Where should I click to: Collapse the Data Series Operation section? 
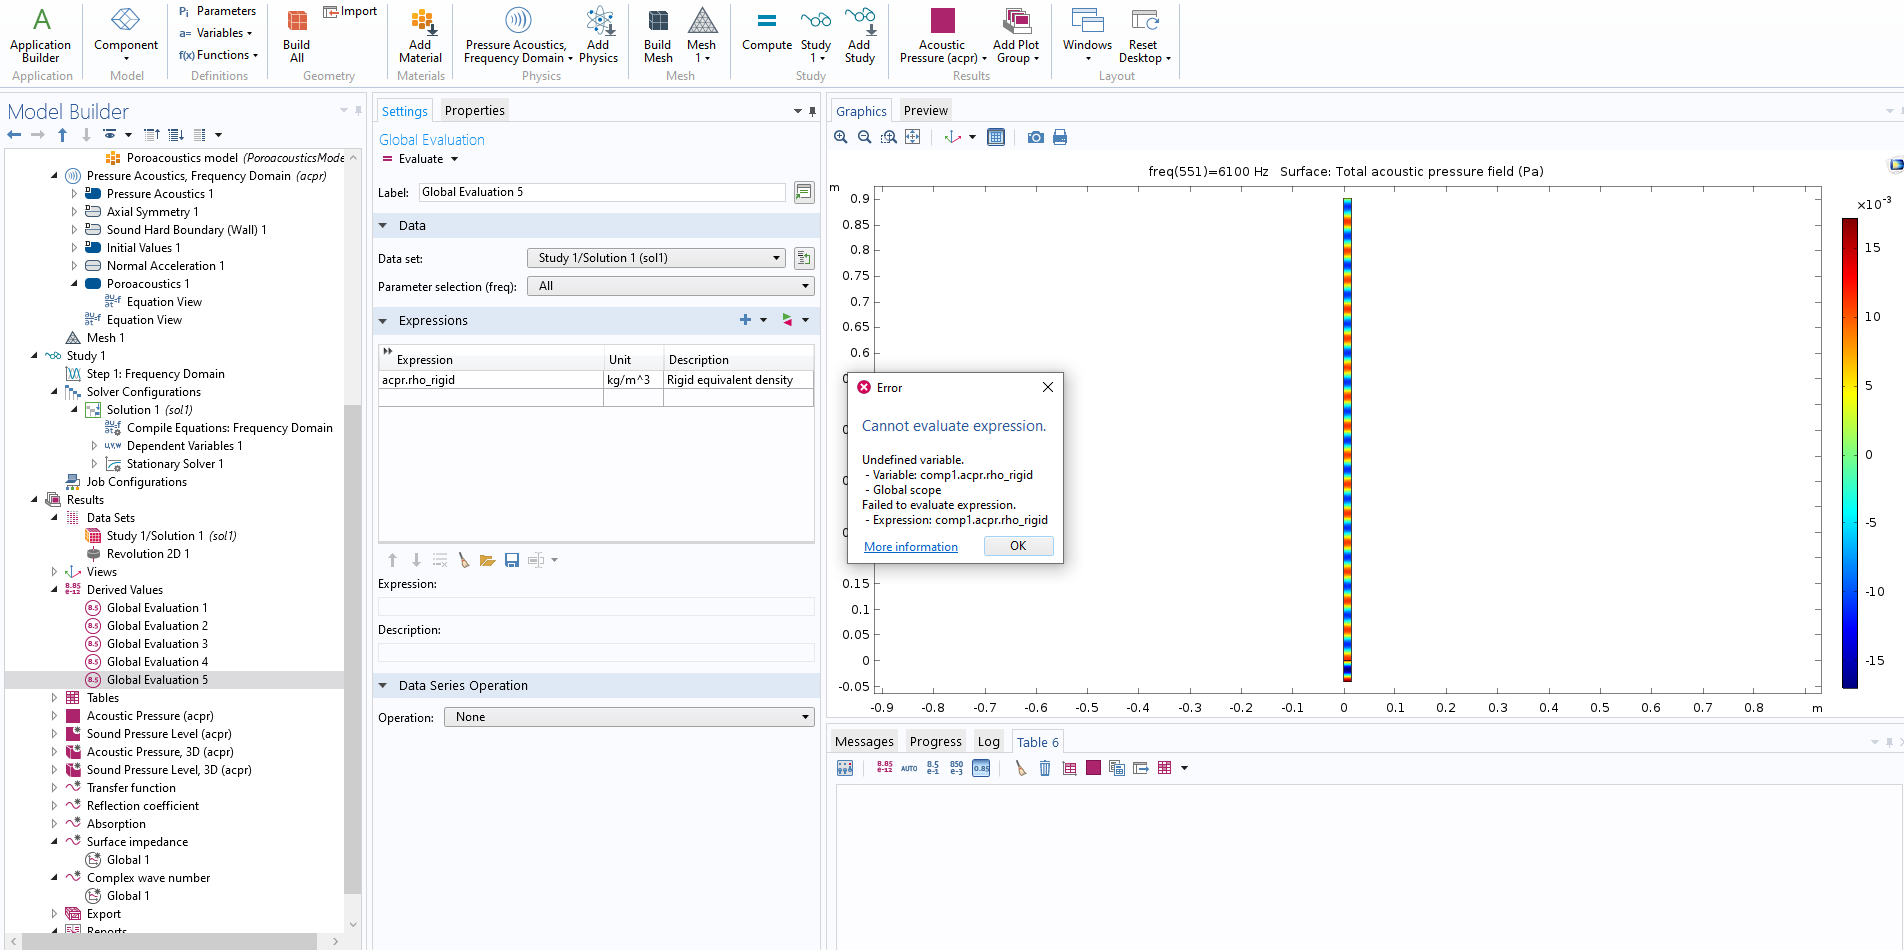click(383, 686)
